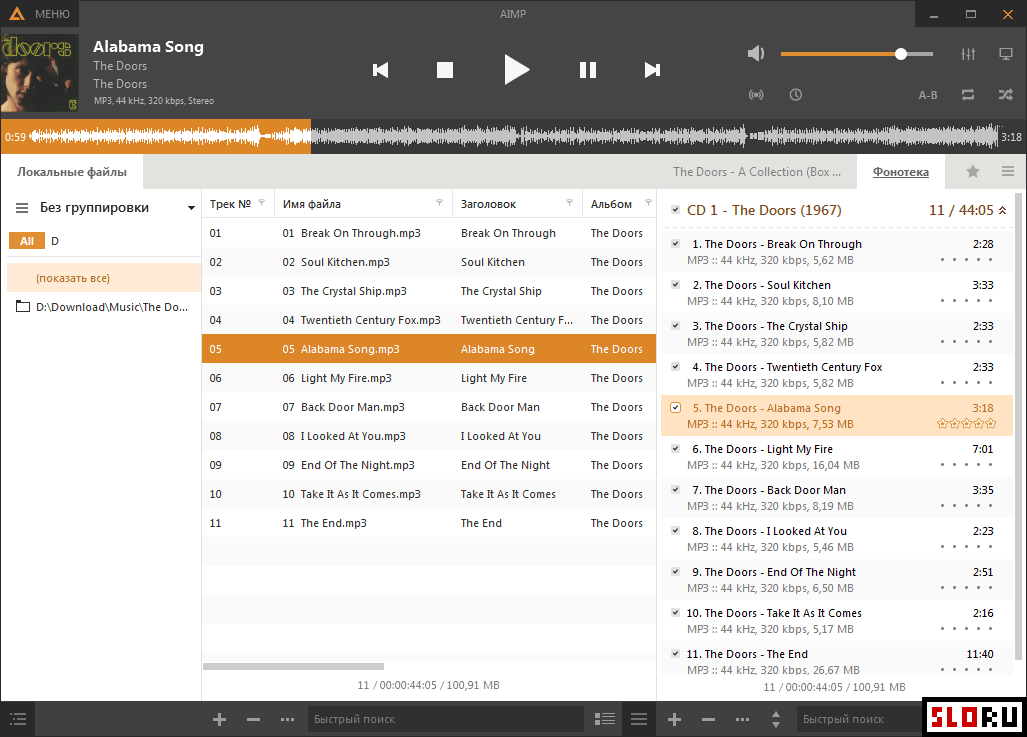Select the D letter filter

coord(55,241)
